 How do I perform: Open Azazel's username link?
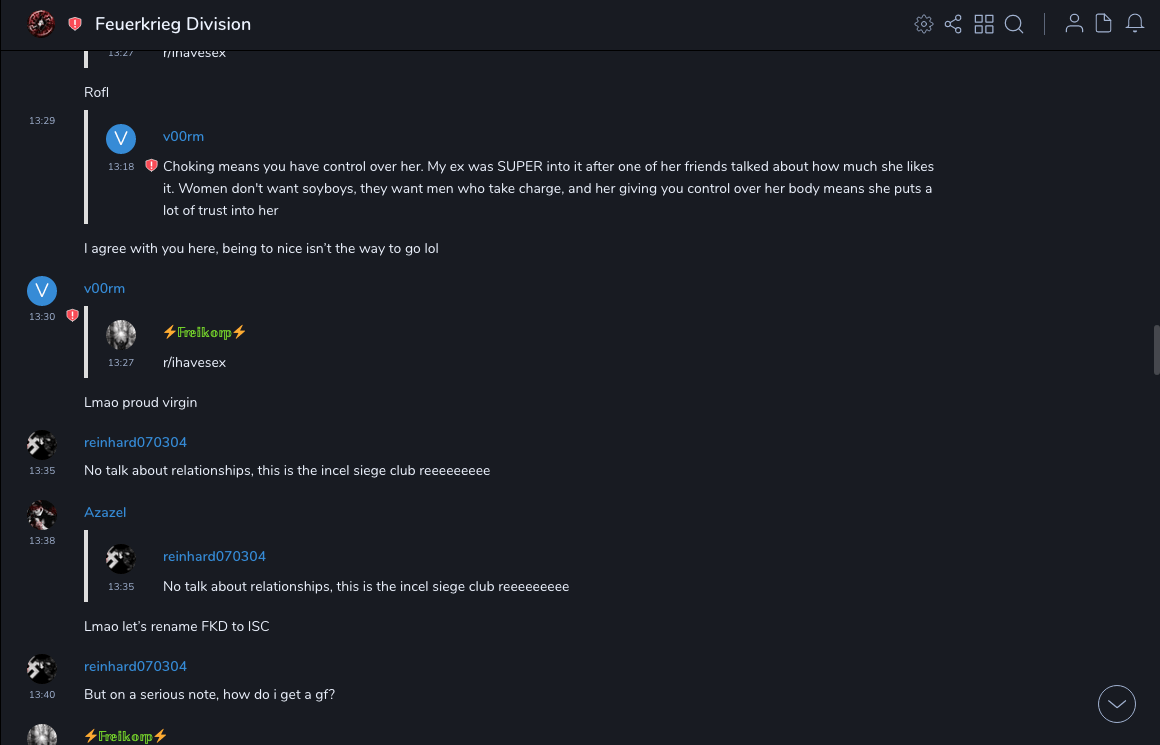[105, 512]
